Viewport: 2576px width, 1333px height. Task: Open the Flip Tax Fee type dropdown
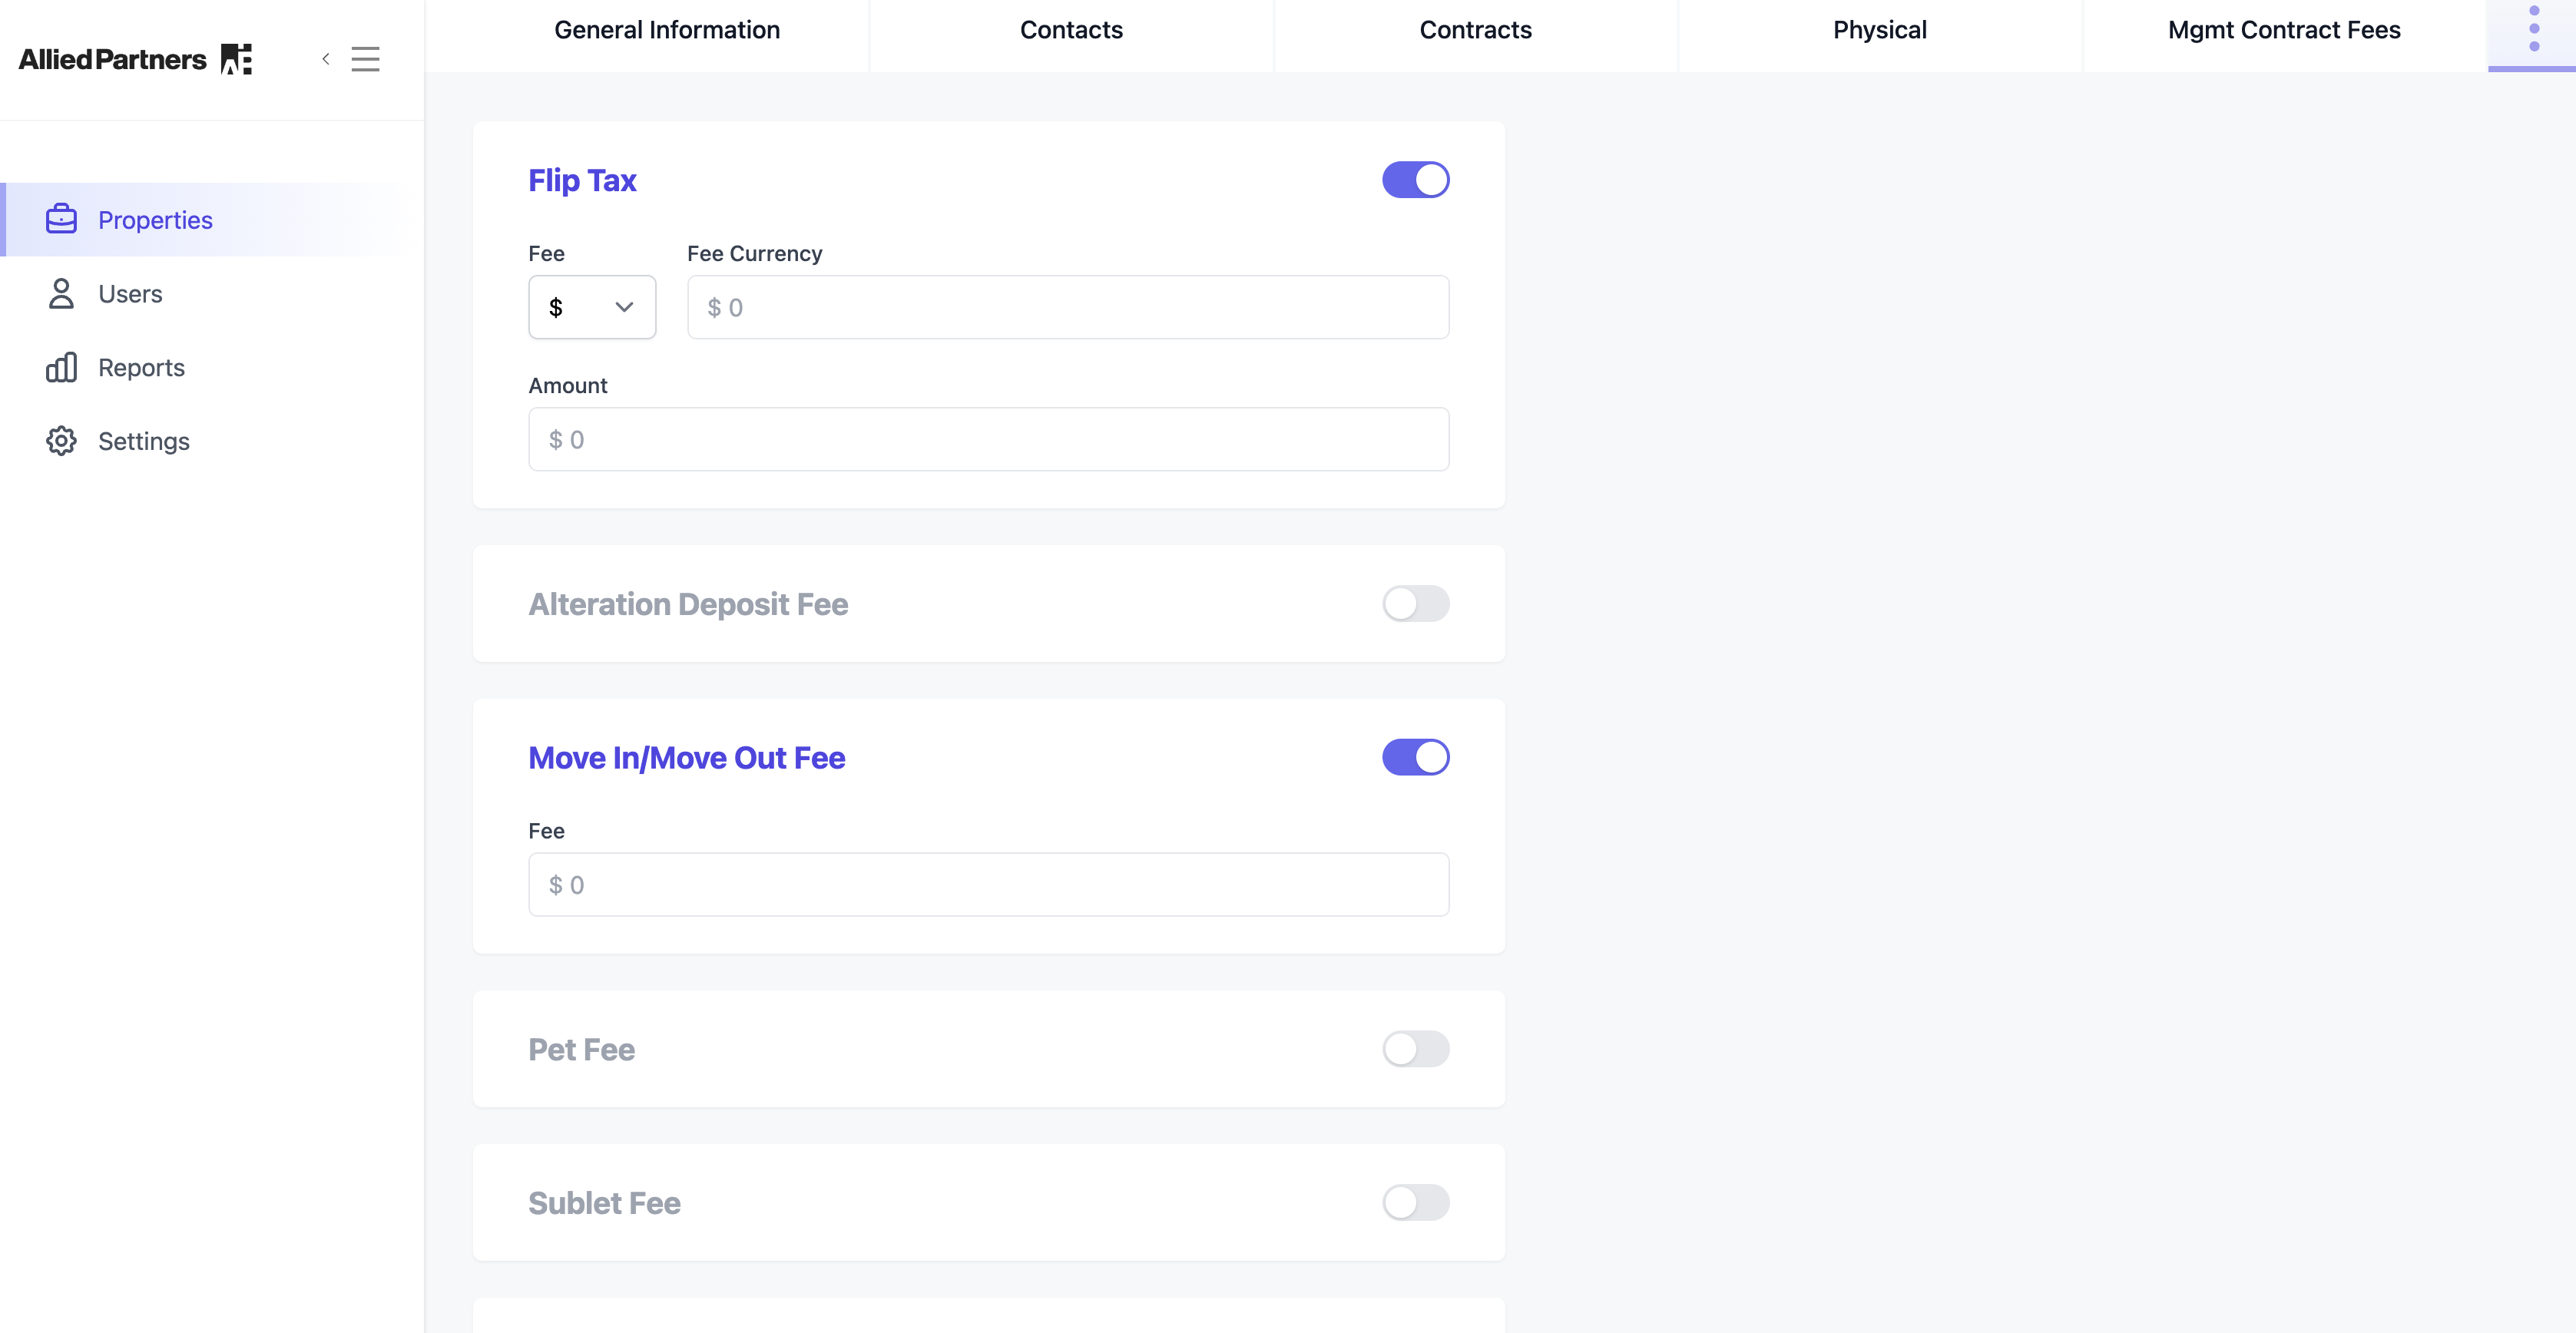(x=592, y=307)
